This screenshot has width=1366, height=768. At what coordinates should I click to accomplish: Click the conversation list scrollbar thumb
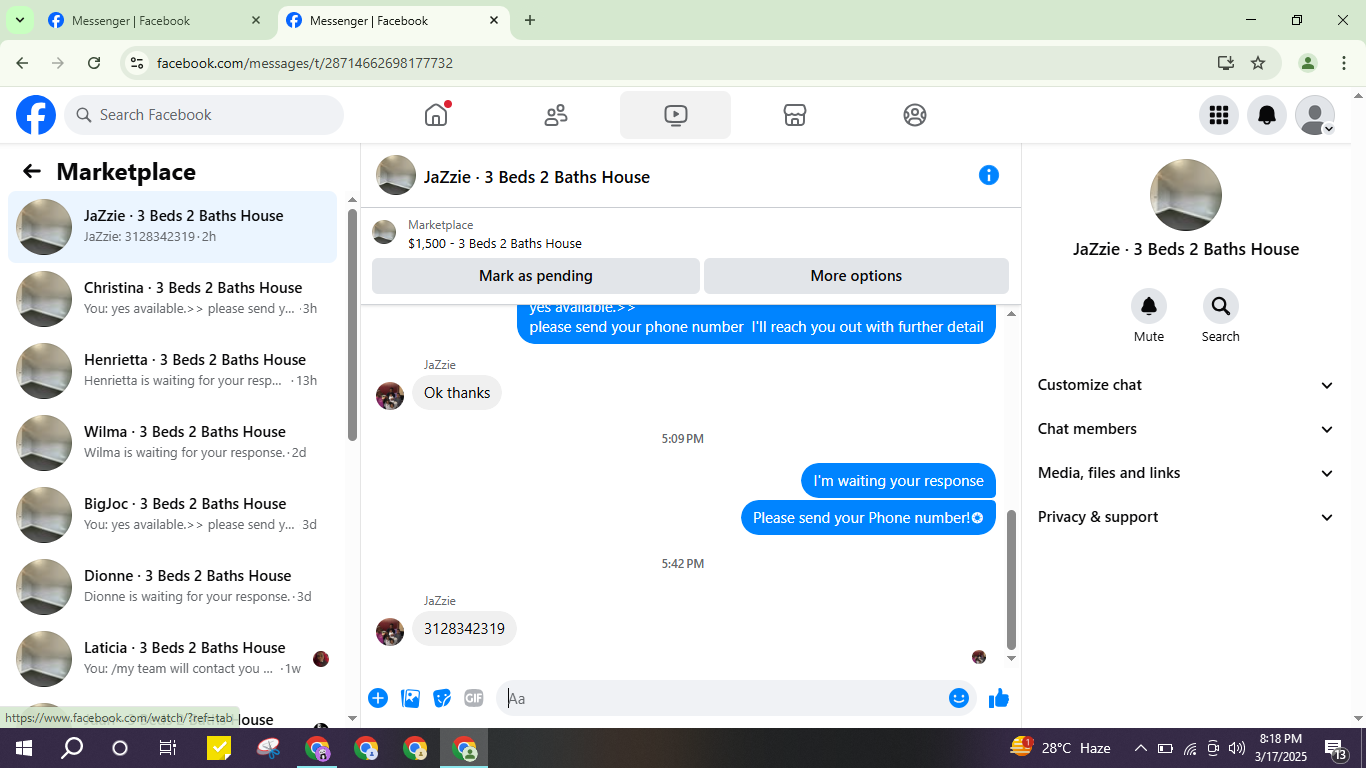pyautogui.click(x=352, y=324)
